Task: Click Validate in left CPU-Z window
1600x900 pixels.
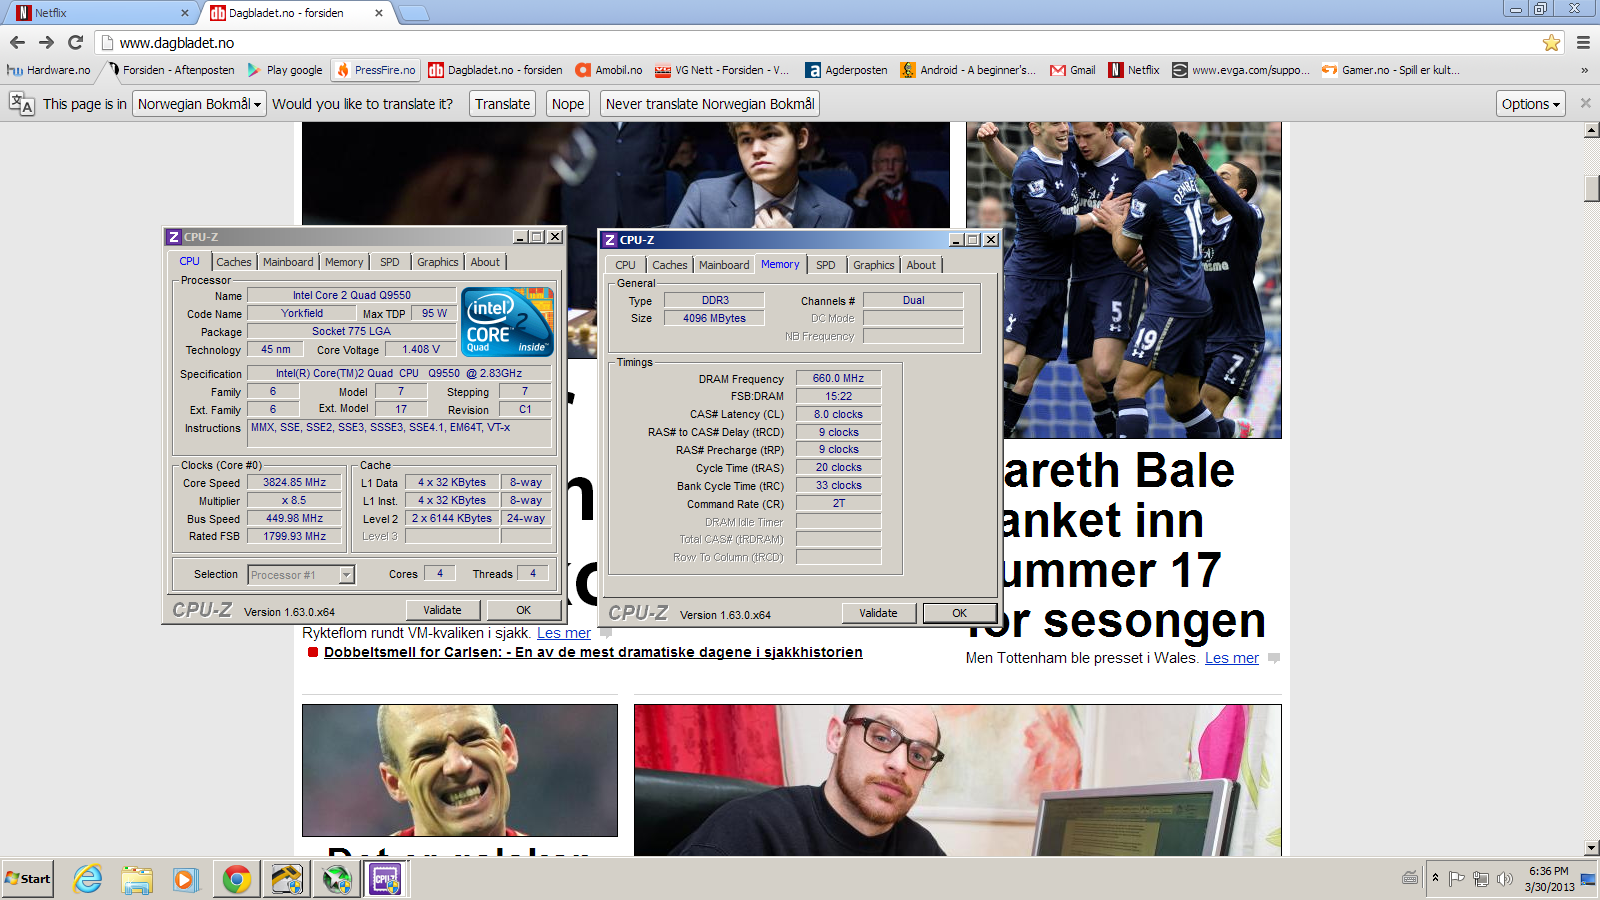Action: tap(442, 610)
